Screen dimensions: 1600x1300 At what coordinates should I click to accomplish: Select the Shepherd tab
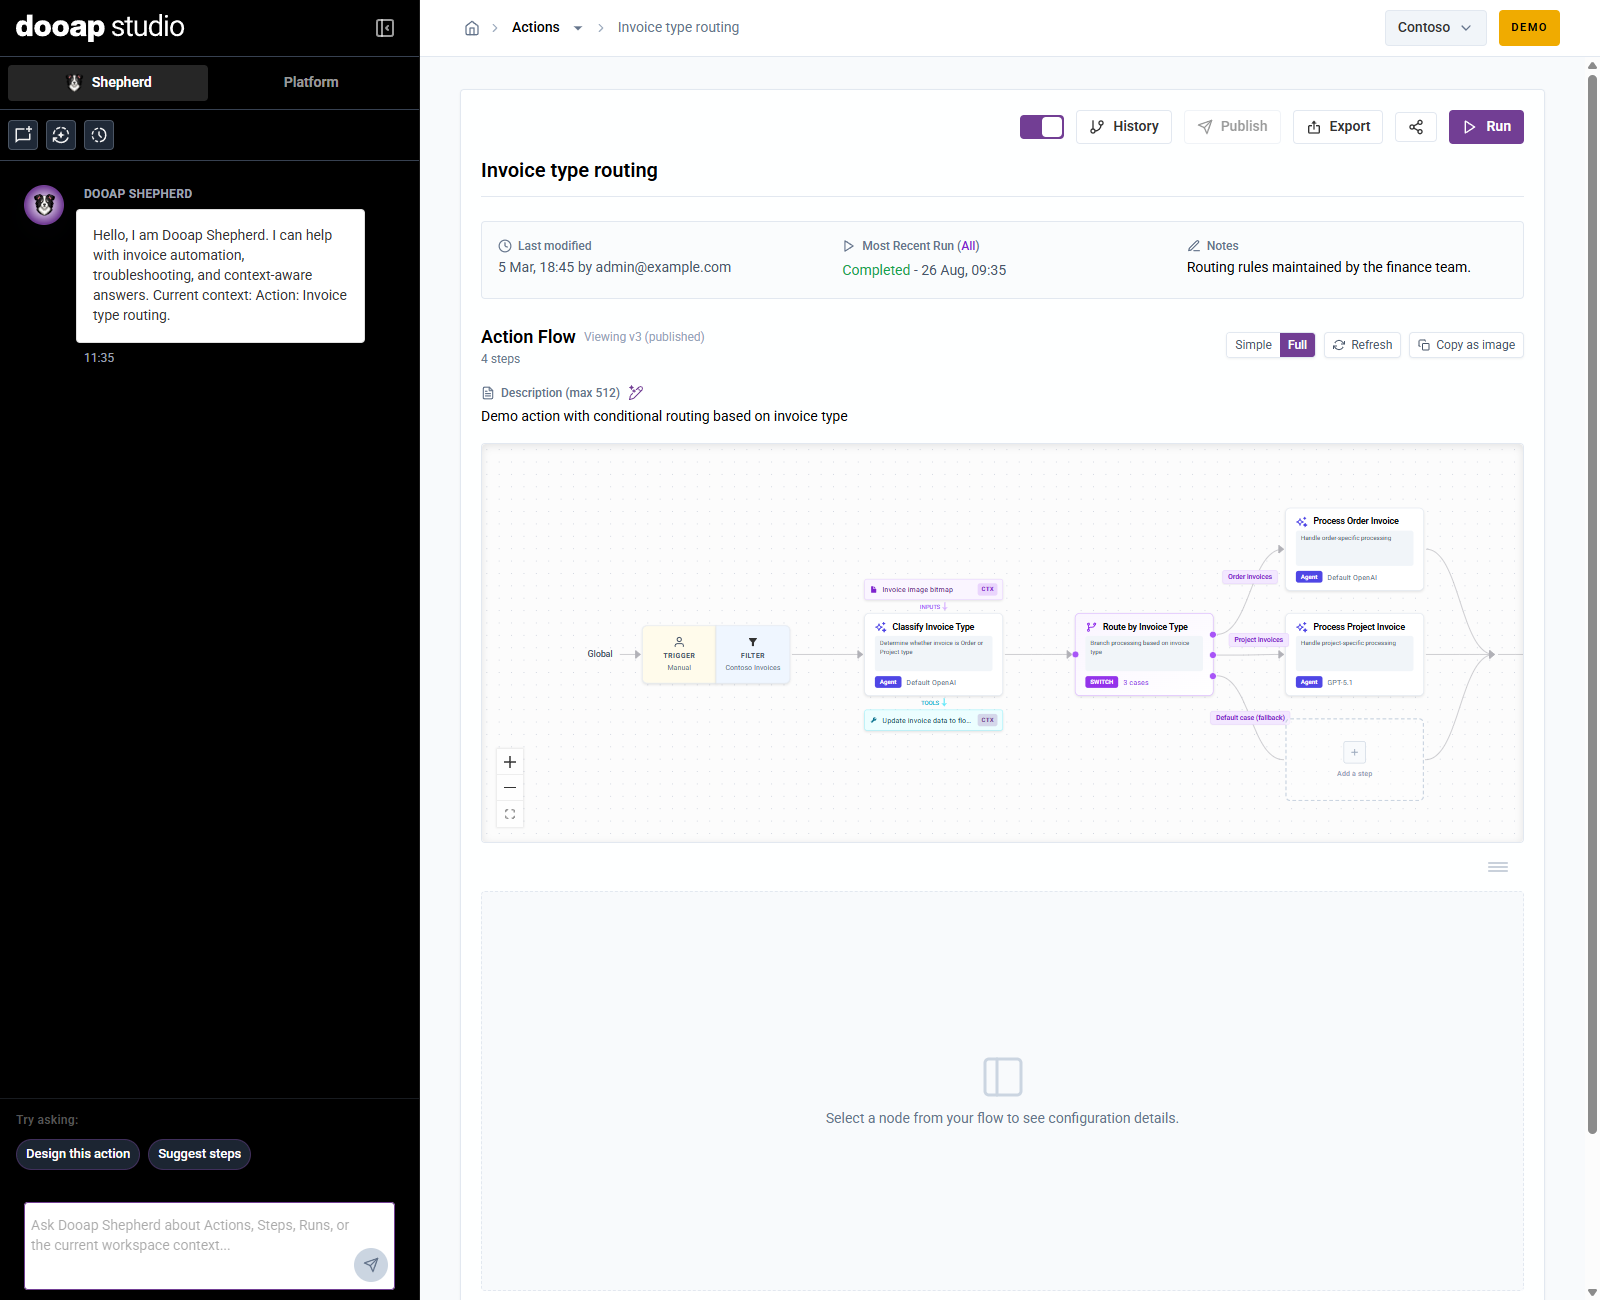[108, 83]
